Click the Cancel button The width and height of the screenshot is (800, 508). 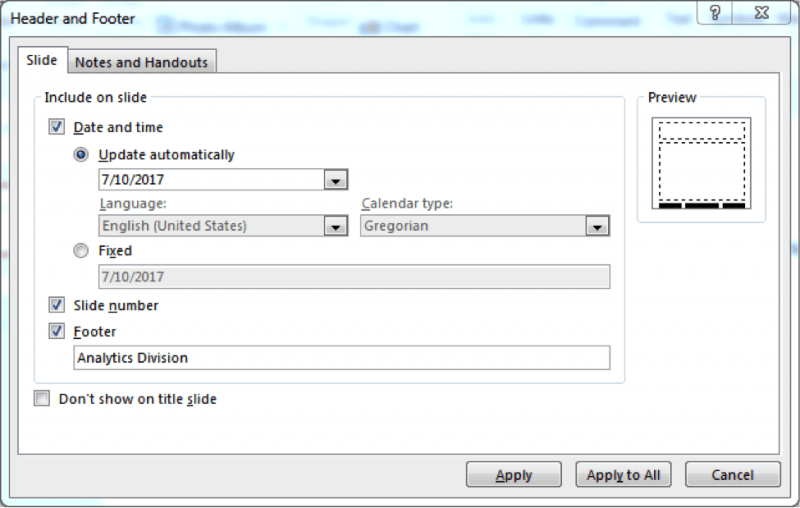(x=733, y=475)
